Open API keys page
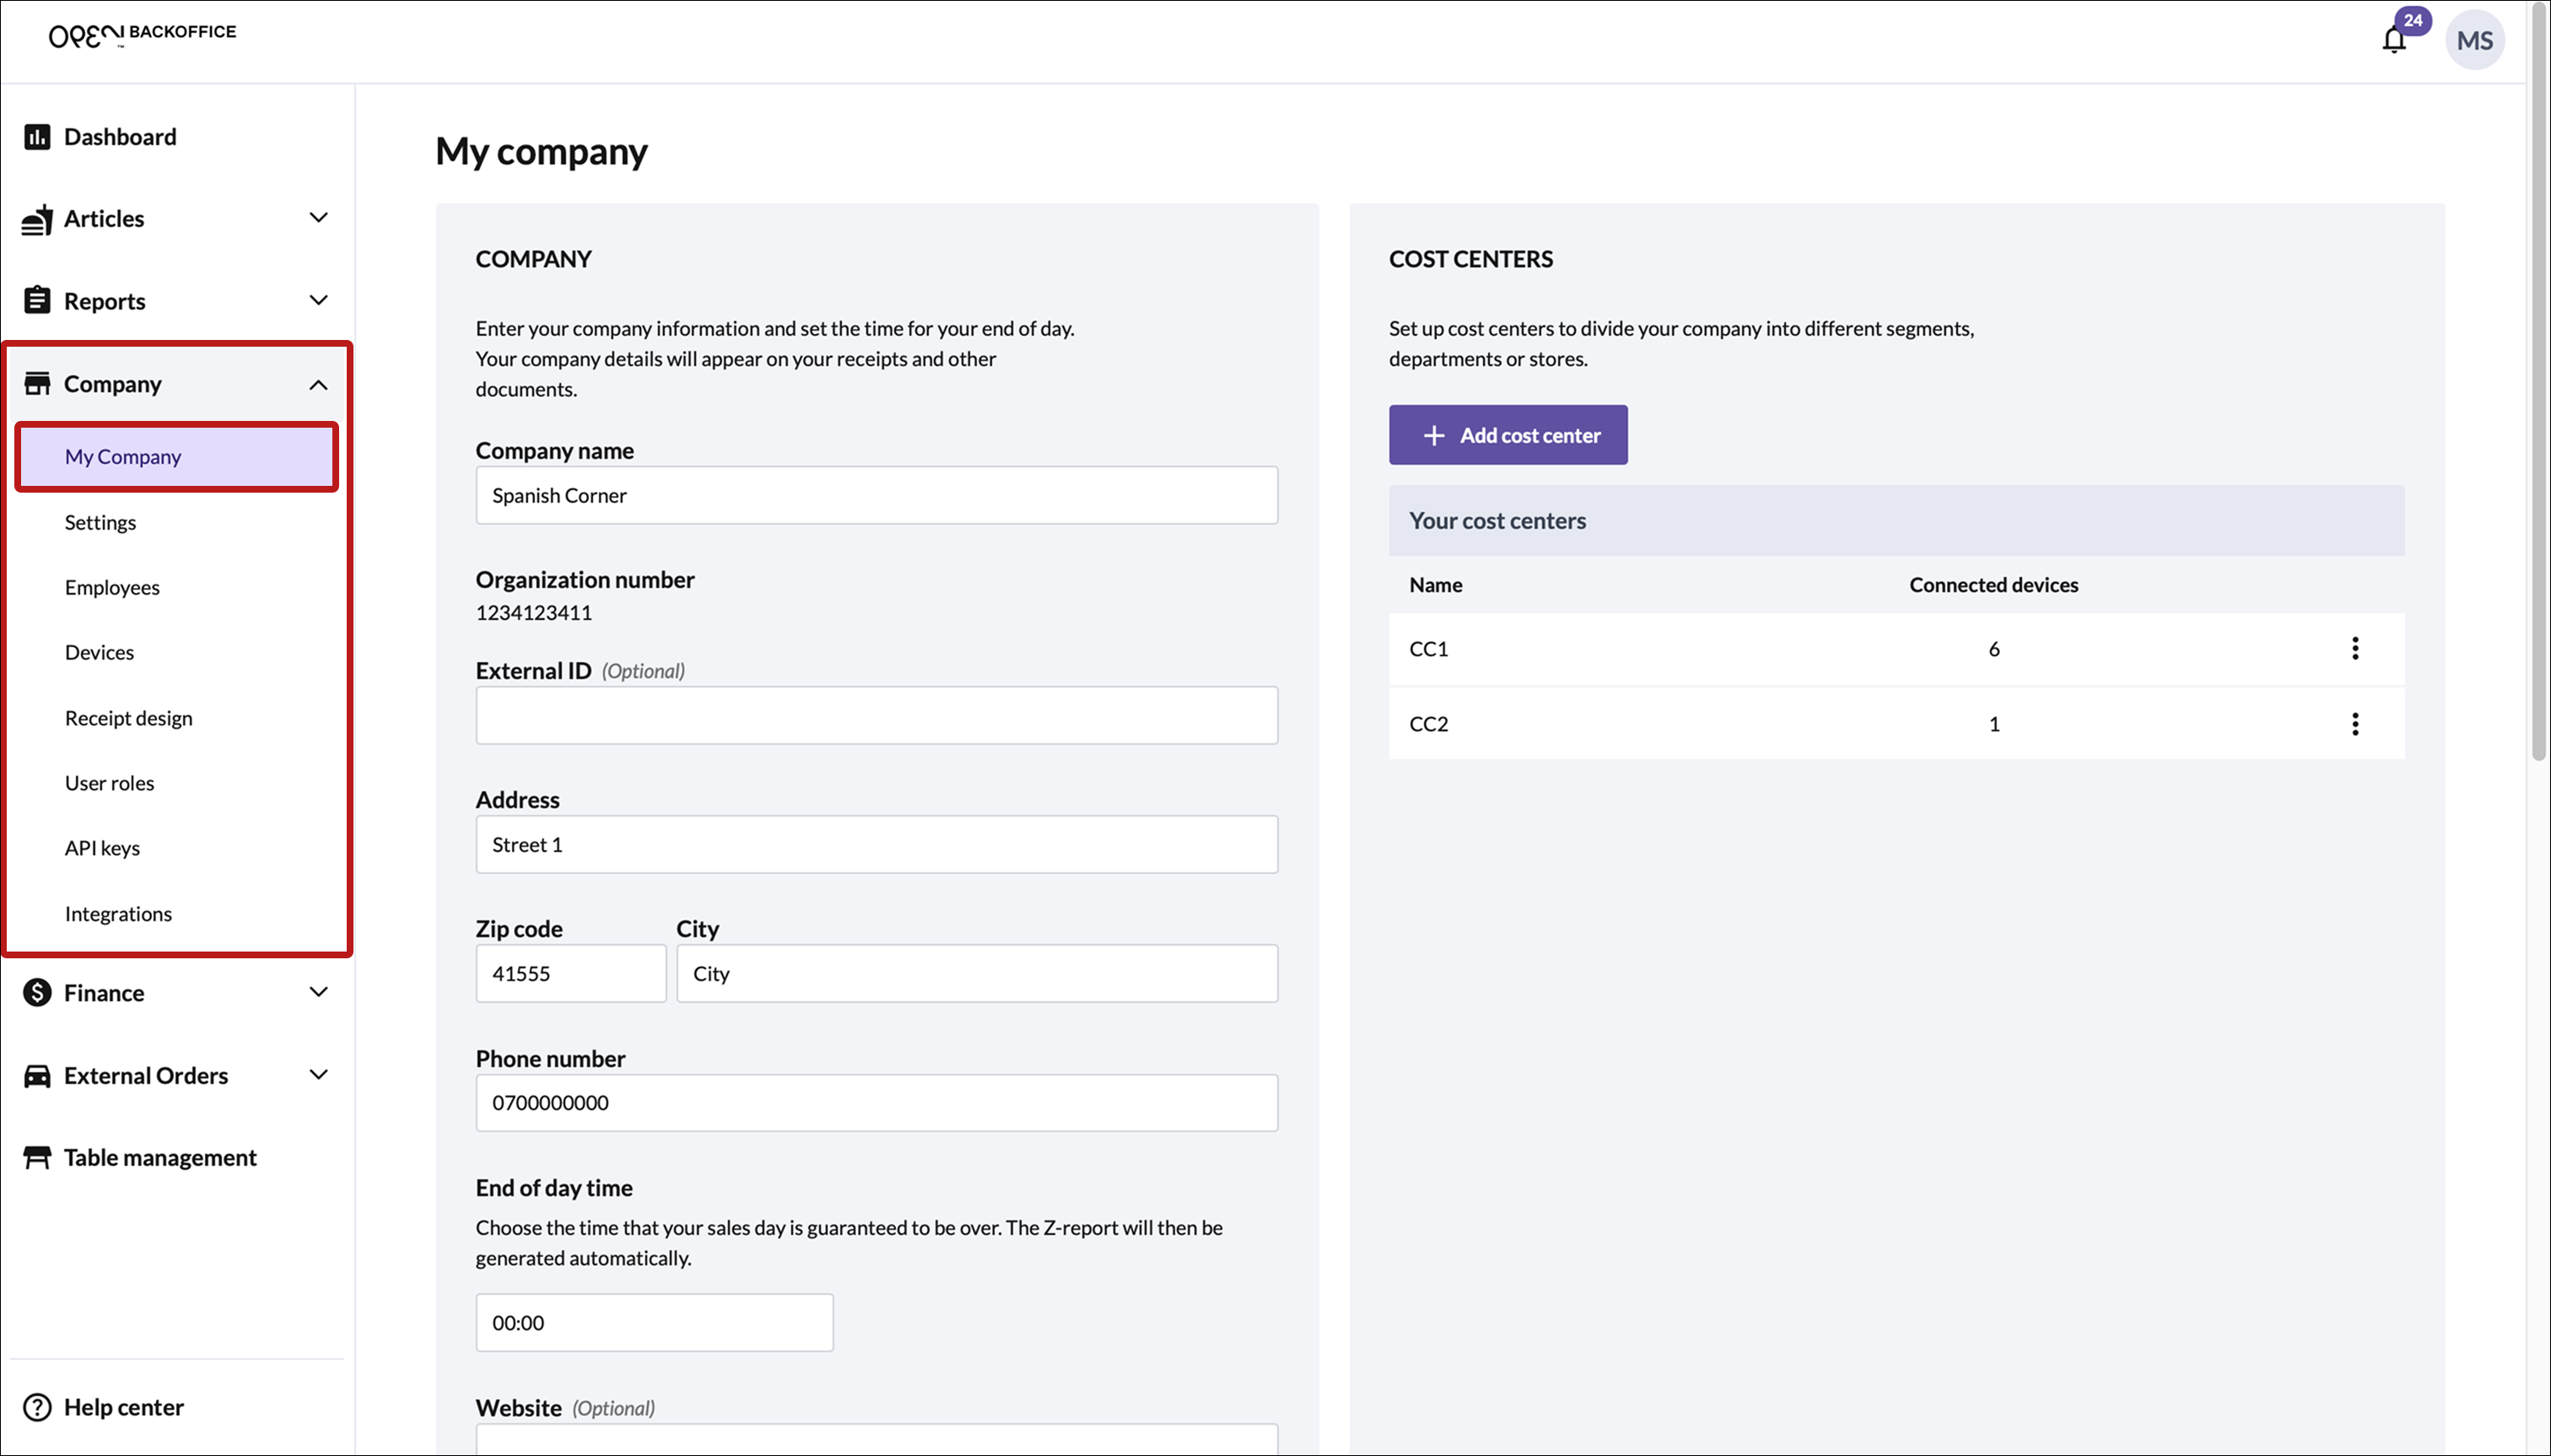2551x1456 pixels. tap(102, 848)
